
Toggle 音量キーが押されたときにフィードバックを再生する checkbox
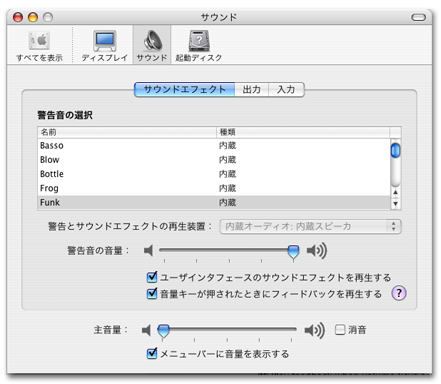(152, 293)
